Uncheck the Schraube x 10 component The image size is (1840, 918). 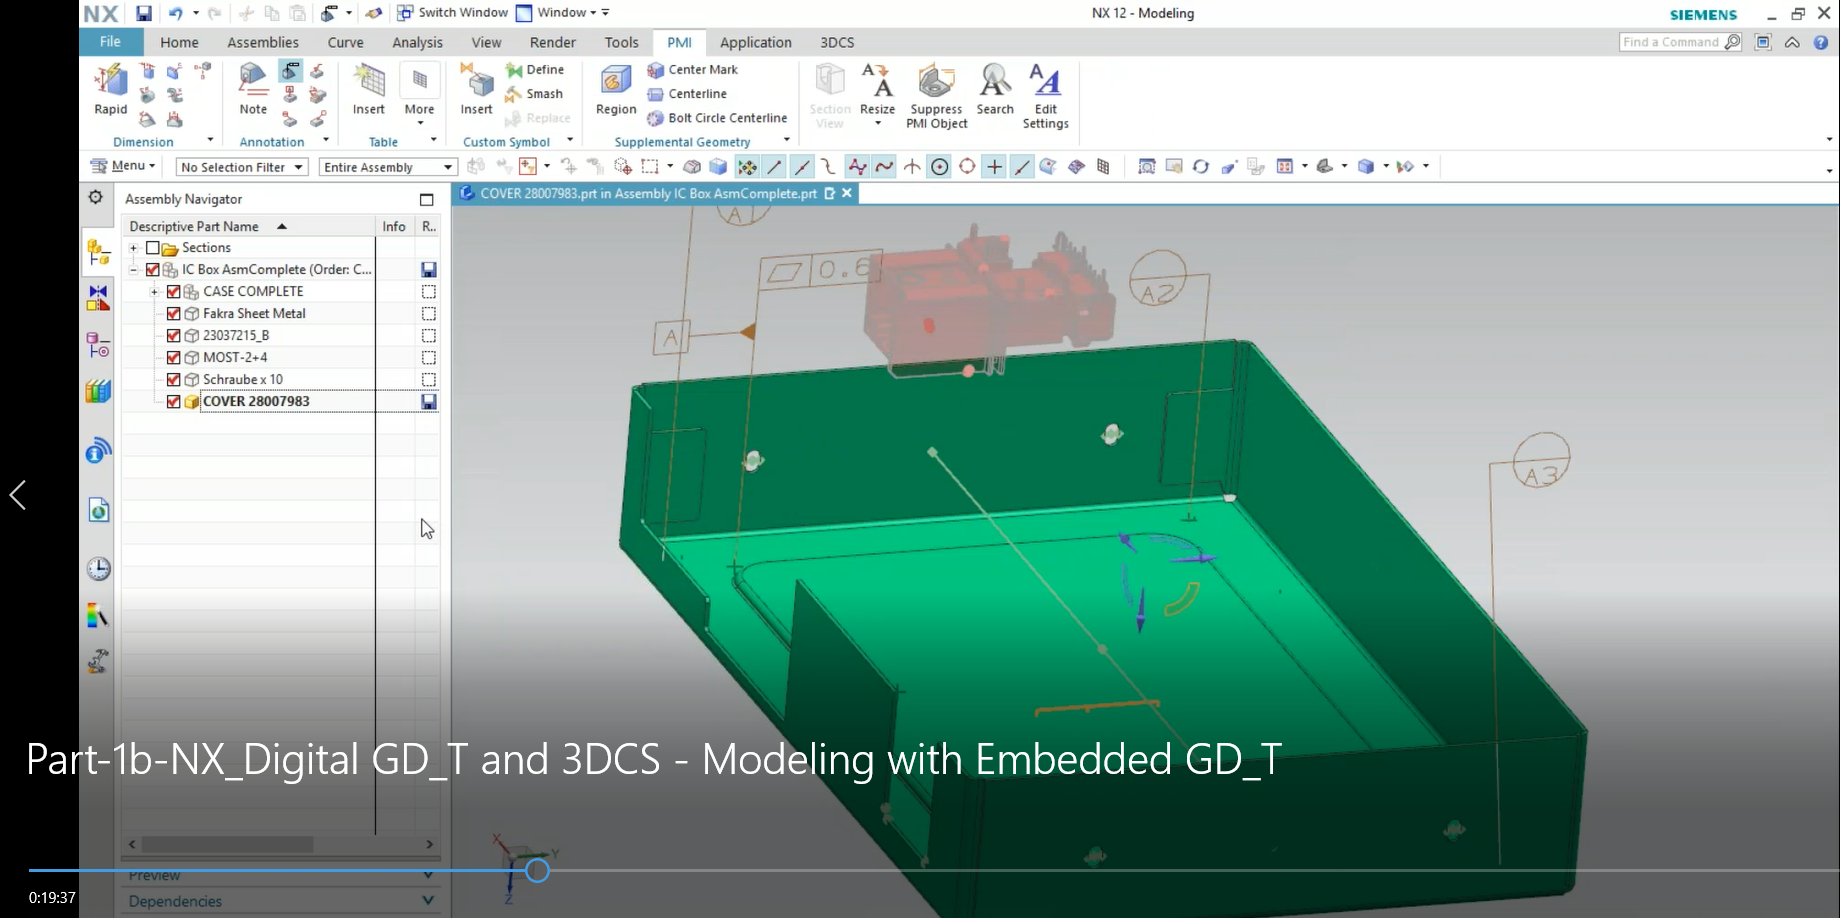173,379
